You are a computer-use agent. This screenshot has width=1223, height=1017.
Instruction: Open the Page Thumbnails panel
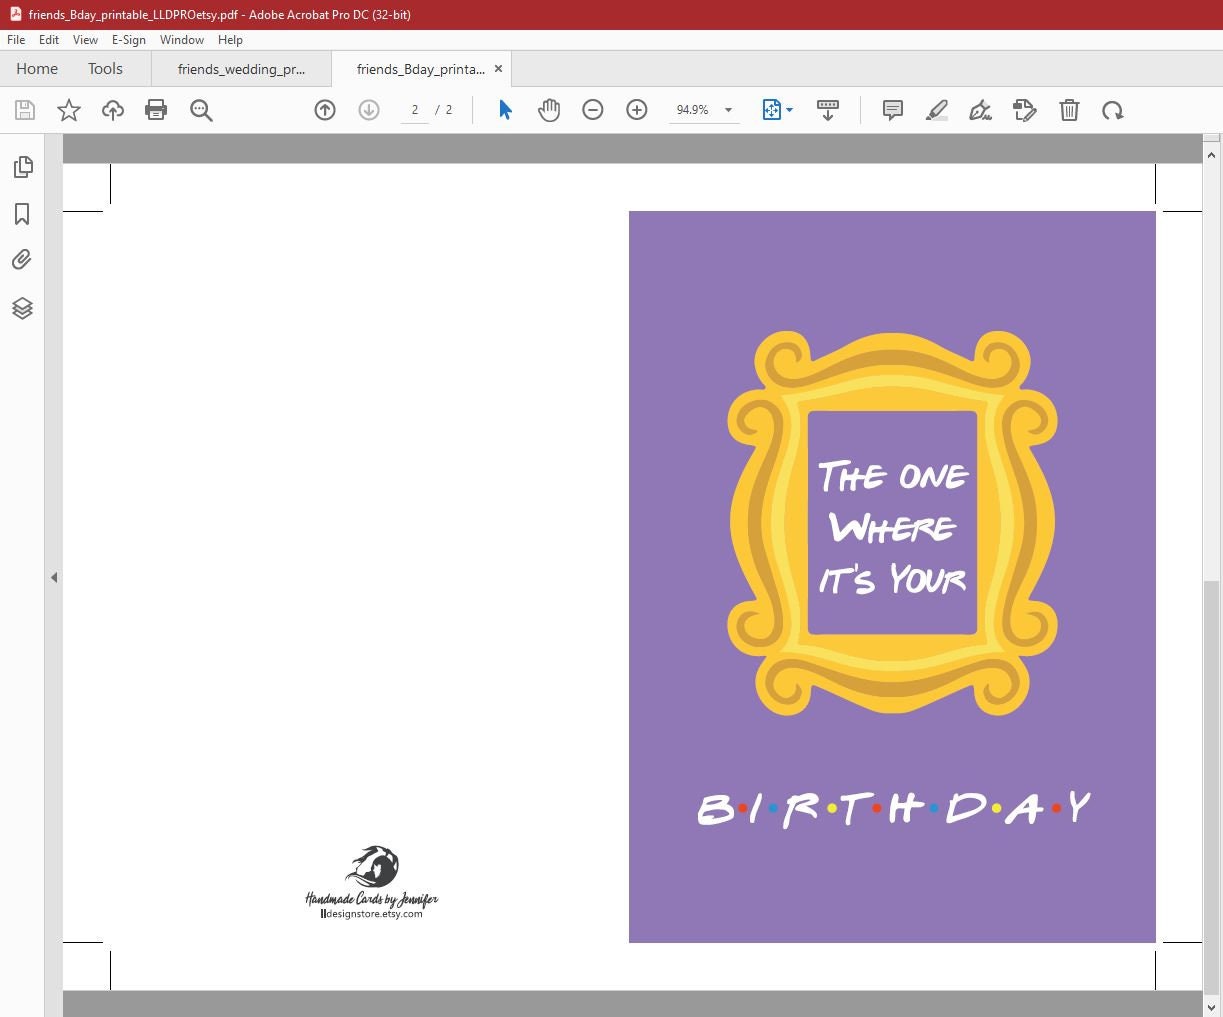coord(22,167)
